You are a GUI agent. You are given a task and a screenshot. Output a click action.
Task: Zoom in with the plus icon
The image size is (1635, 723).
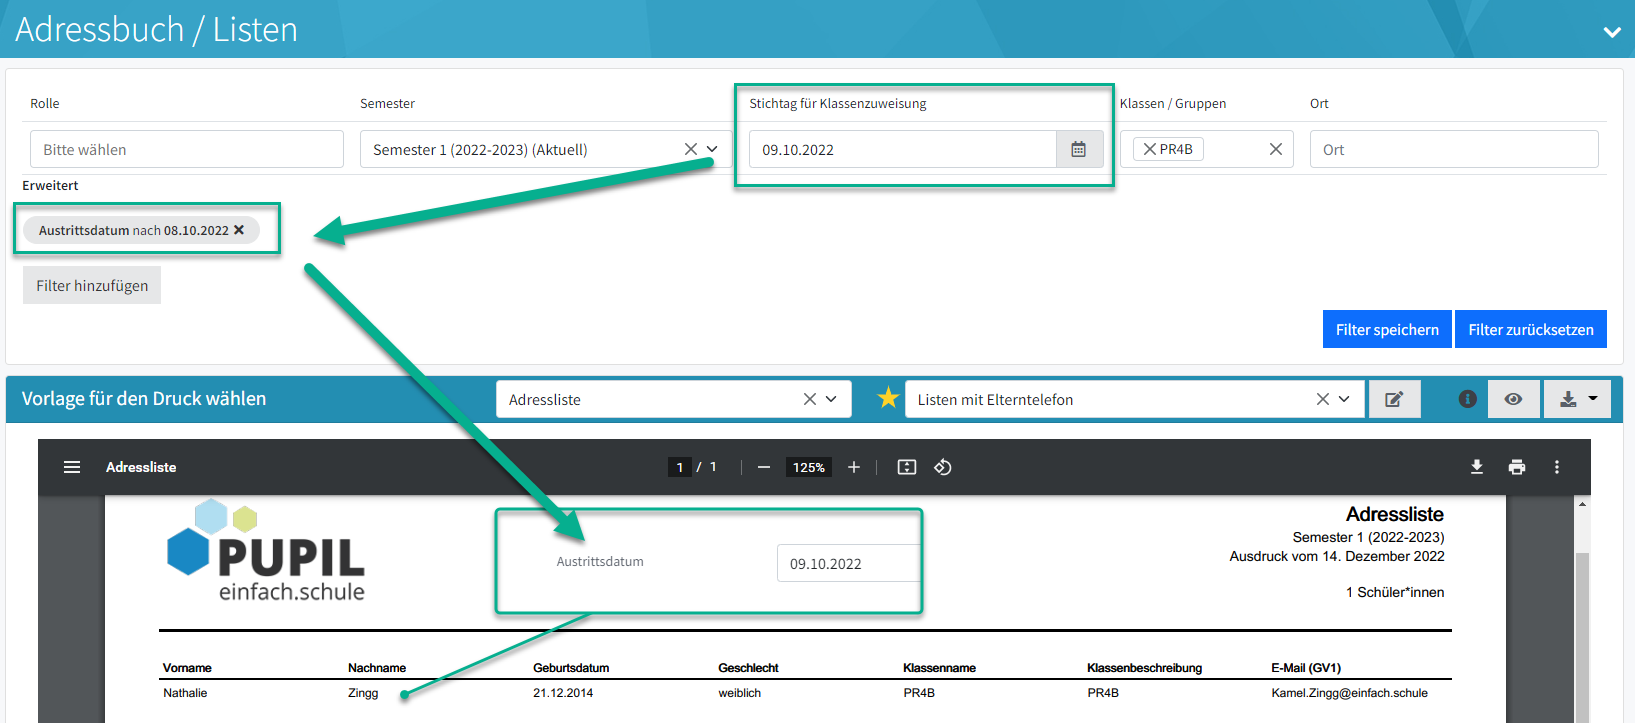point(854,467)
